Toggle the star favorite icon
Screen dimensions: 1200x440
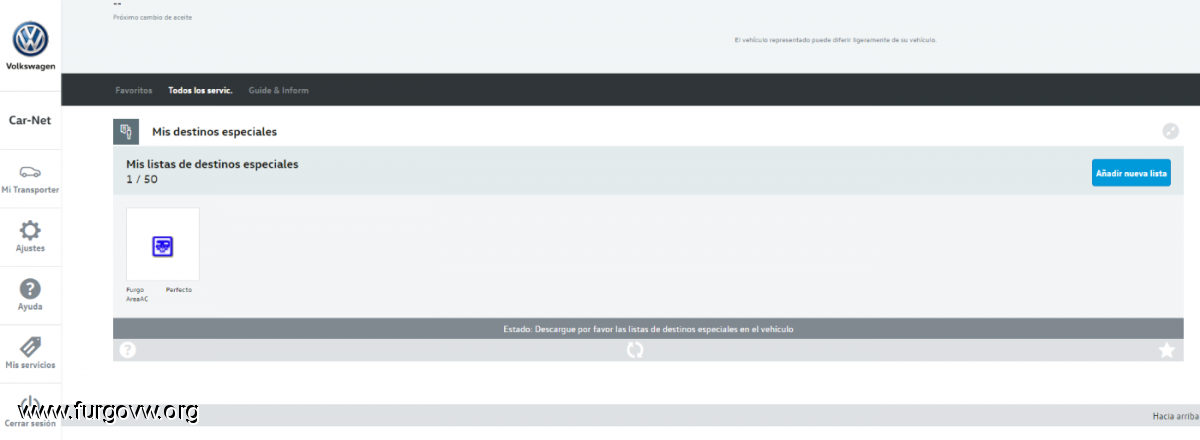1166,350
